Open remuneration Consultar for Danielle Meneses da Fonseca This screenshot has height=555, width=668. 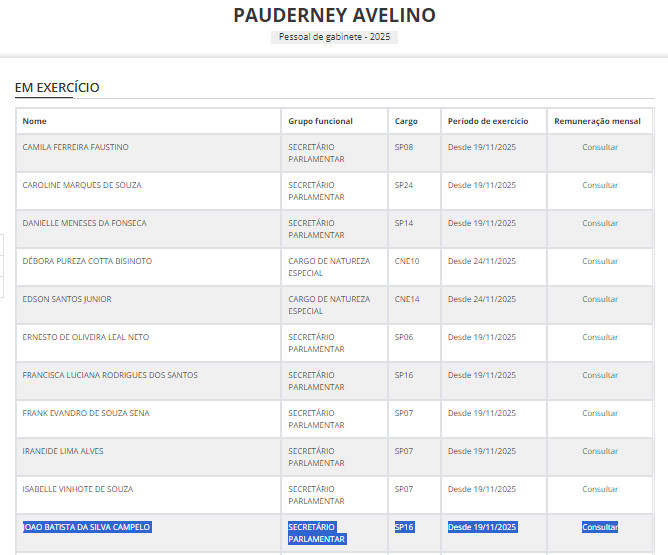click(x=600, y=223)
